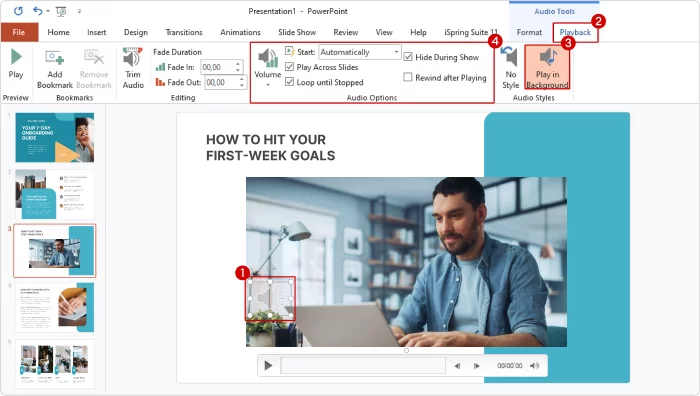Click the audio progress bar

tap(363, 366)
